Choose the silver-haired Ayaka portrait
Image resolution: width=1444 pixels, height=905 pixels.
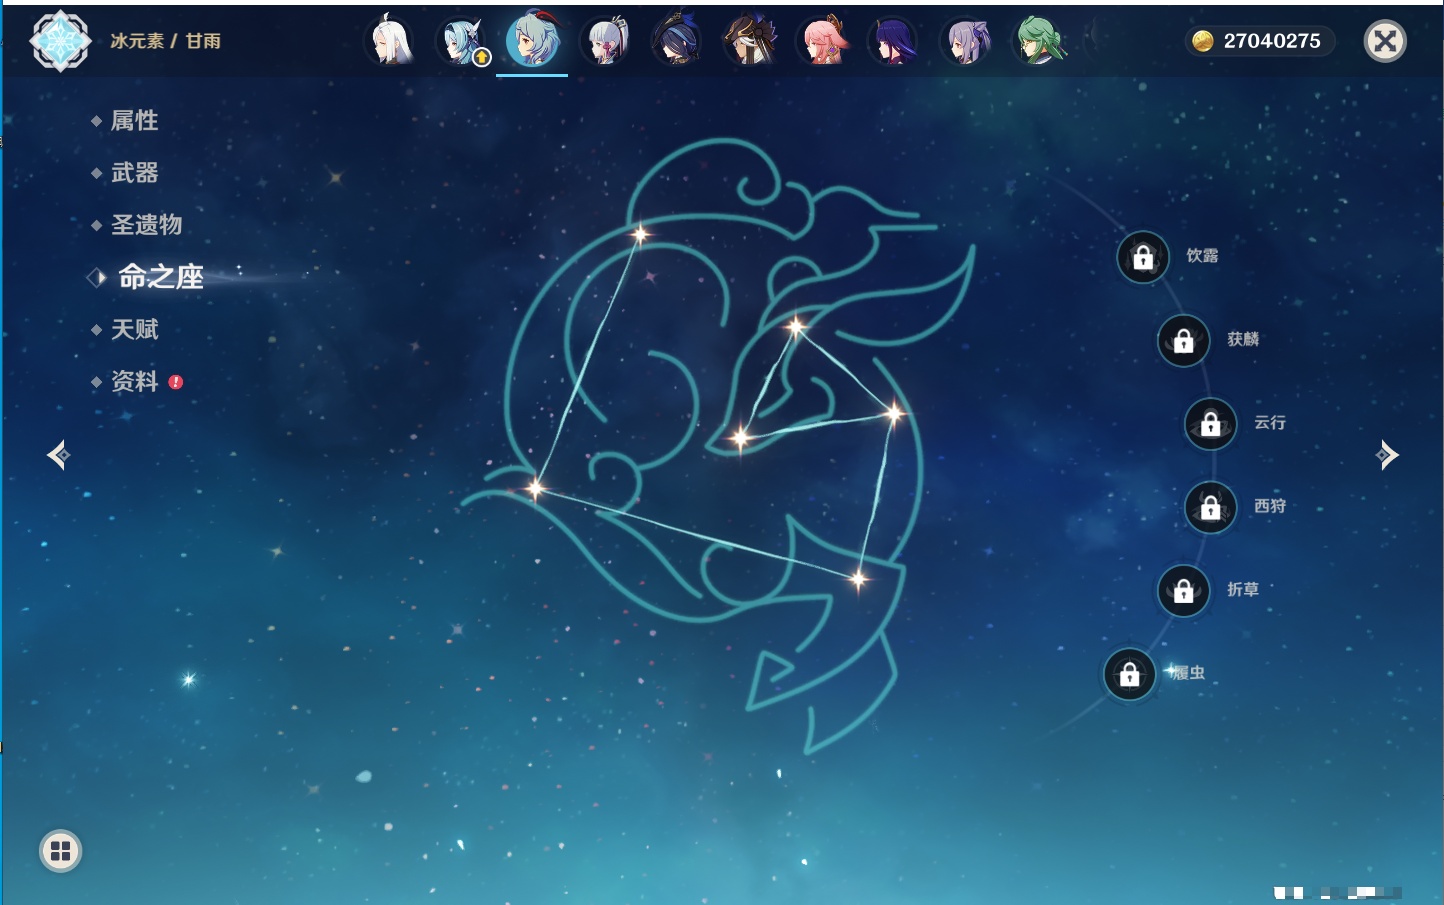pyautogui.click(x=605, y=41)
